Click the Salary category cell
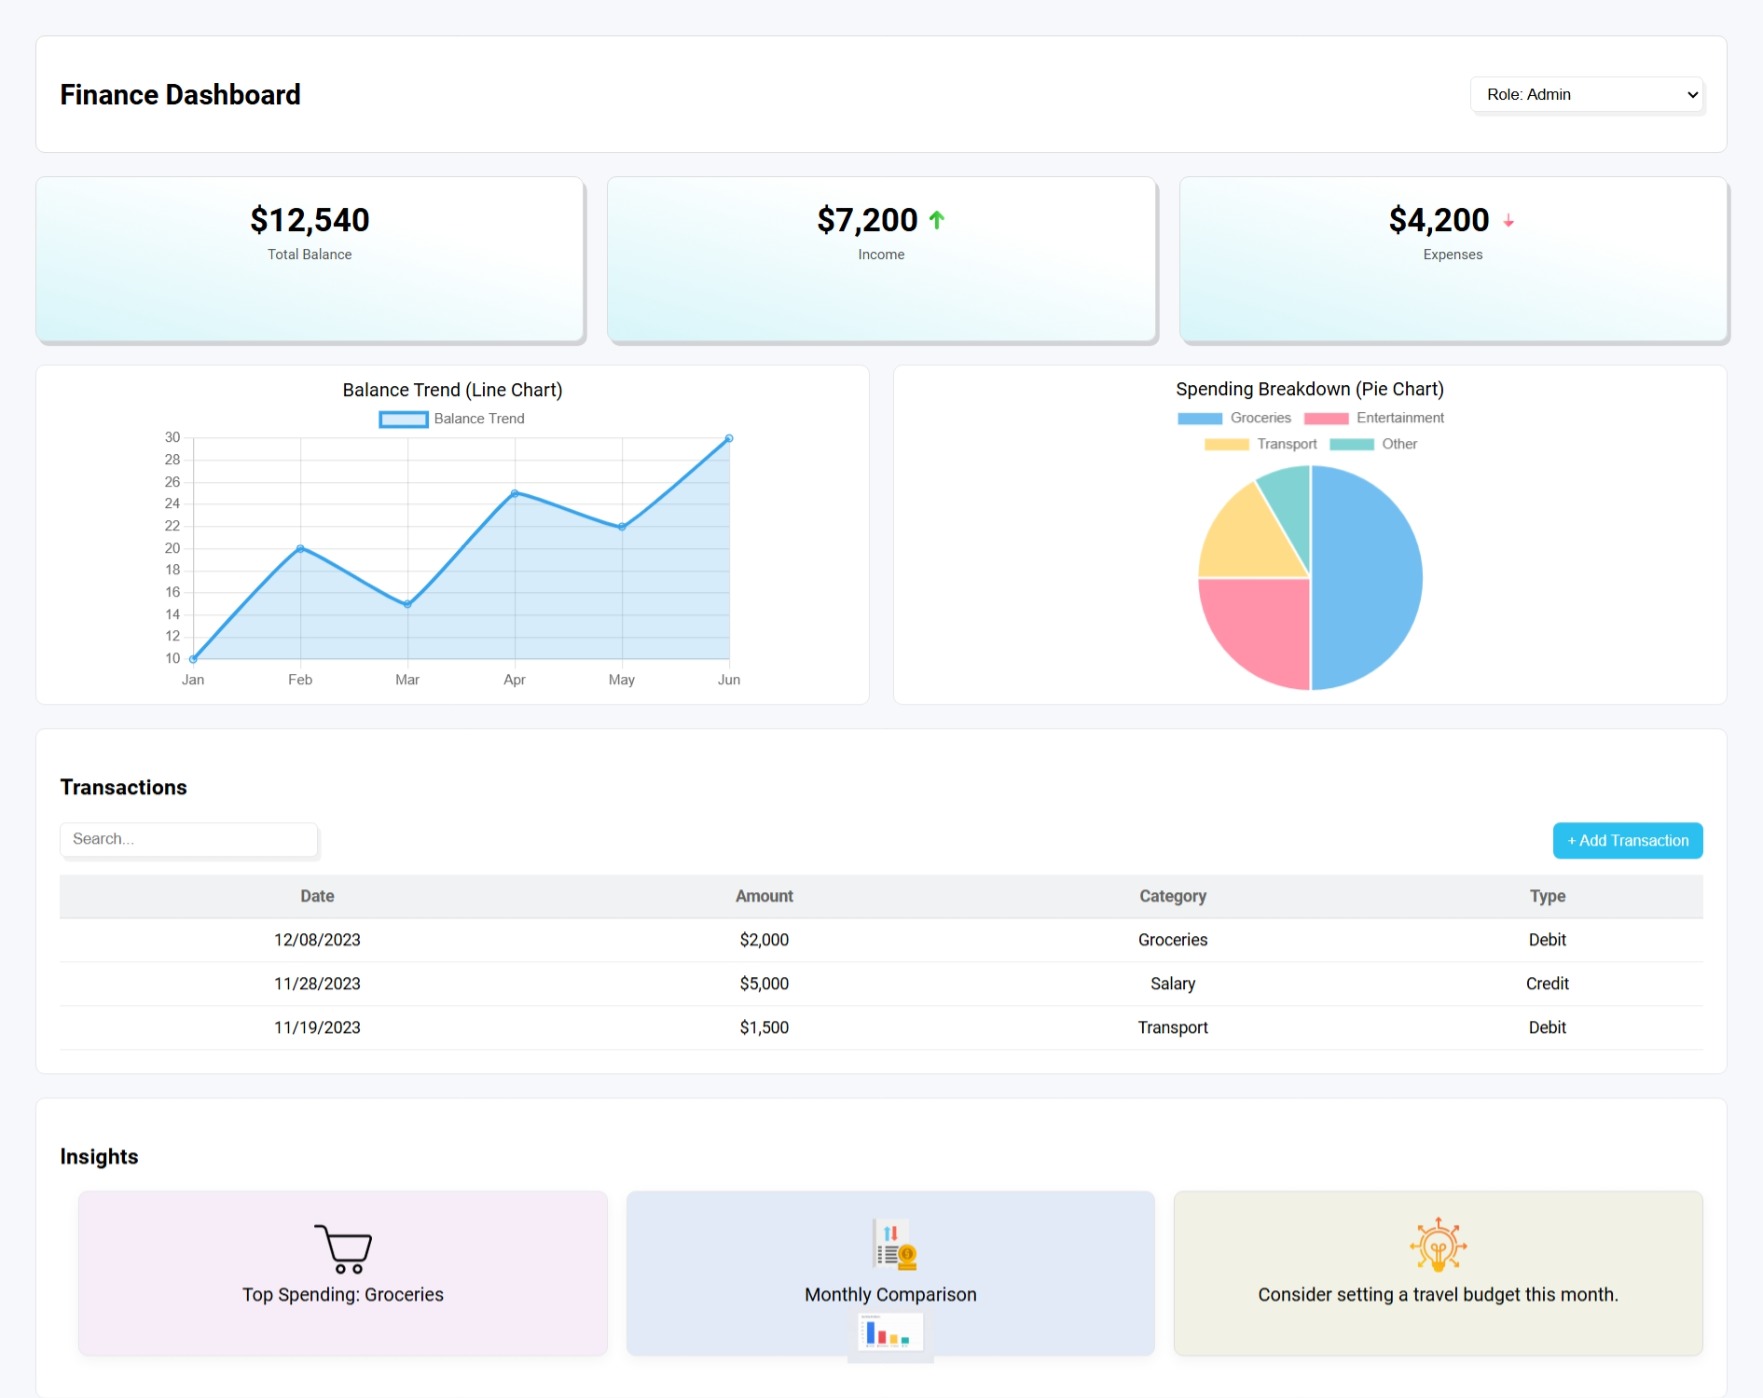1763x1398 pixels. coord(1173,984)
